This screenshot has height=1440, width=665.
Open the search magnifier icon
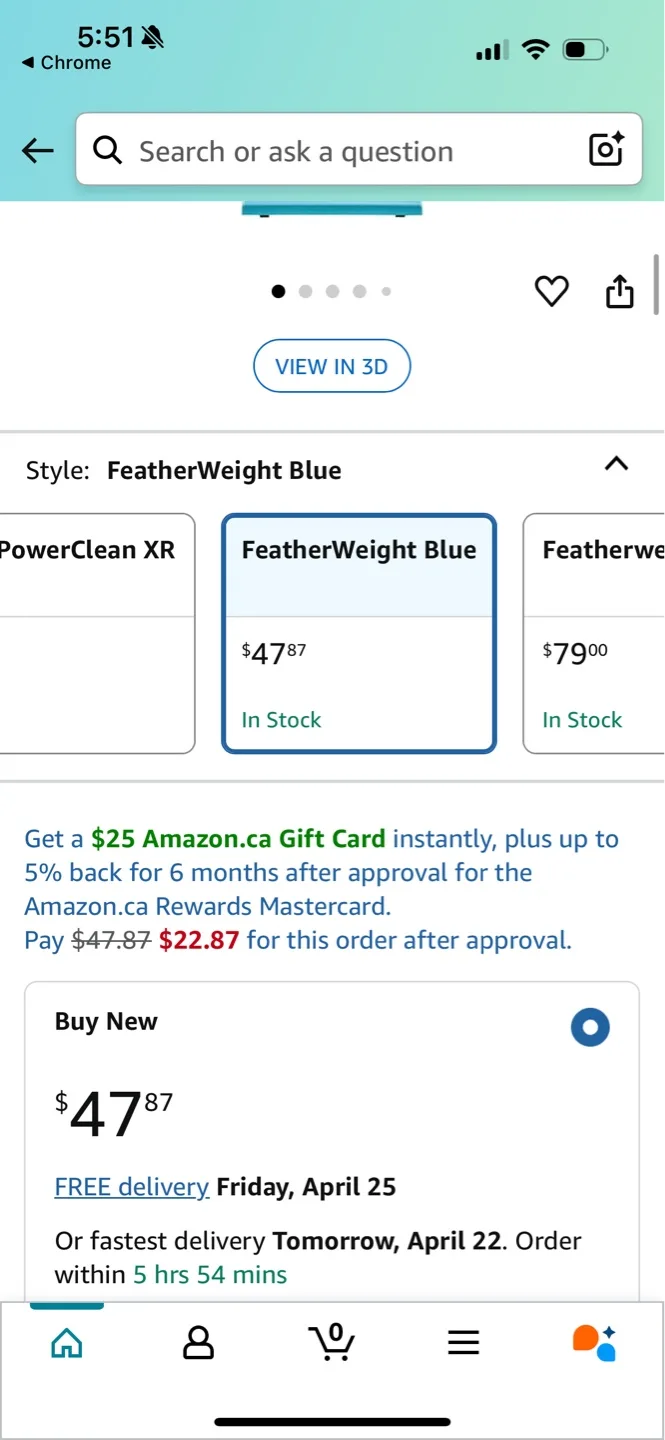click(x=107, y=150)
